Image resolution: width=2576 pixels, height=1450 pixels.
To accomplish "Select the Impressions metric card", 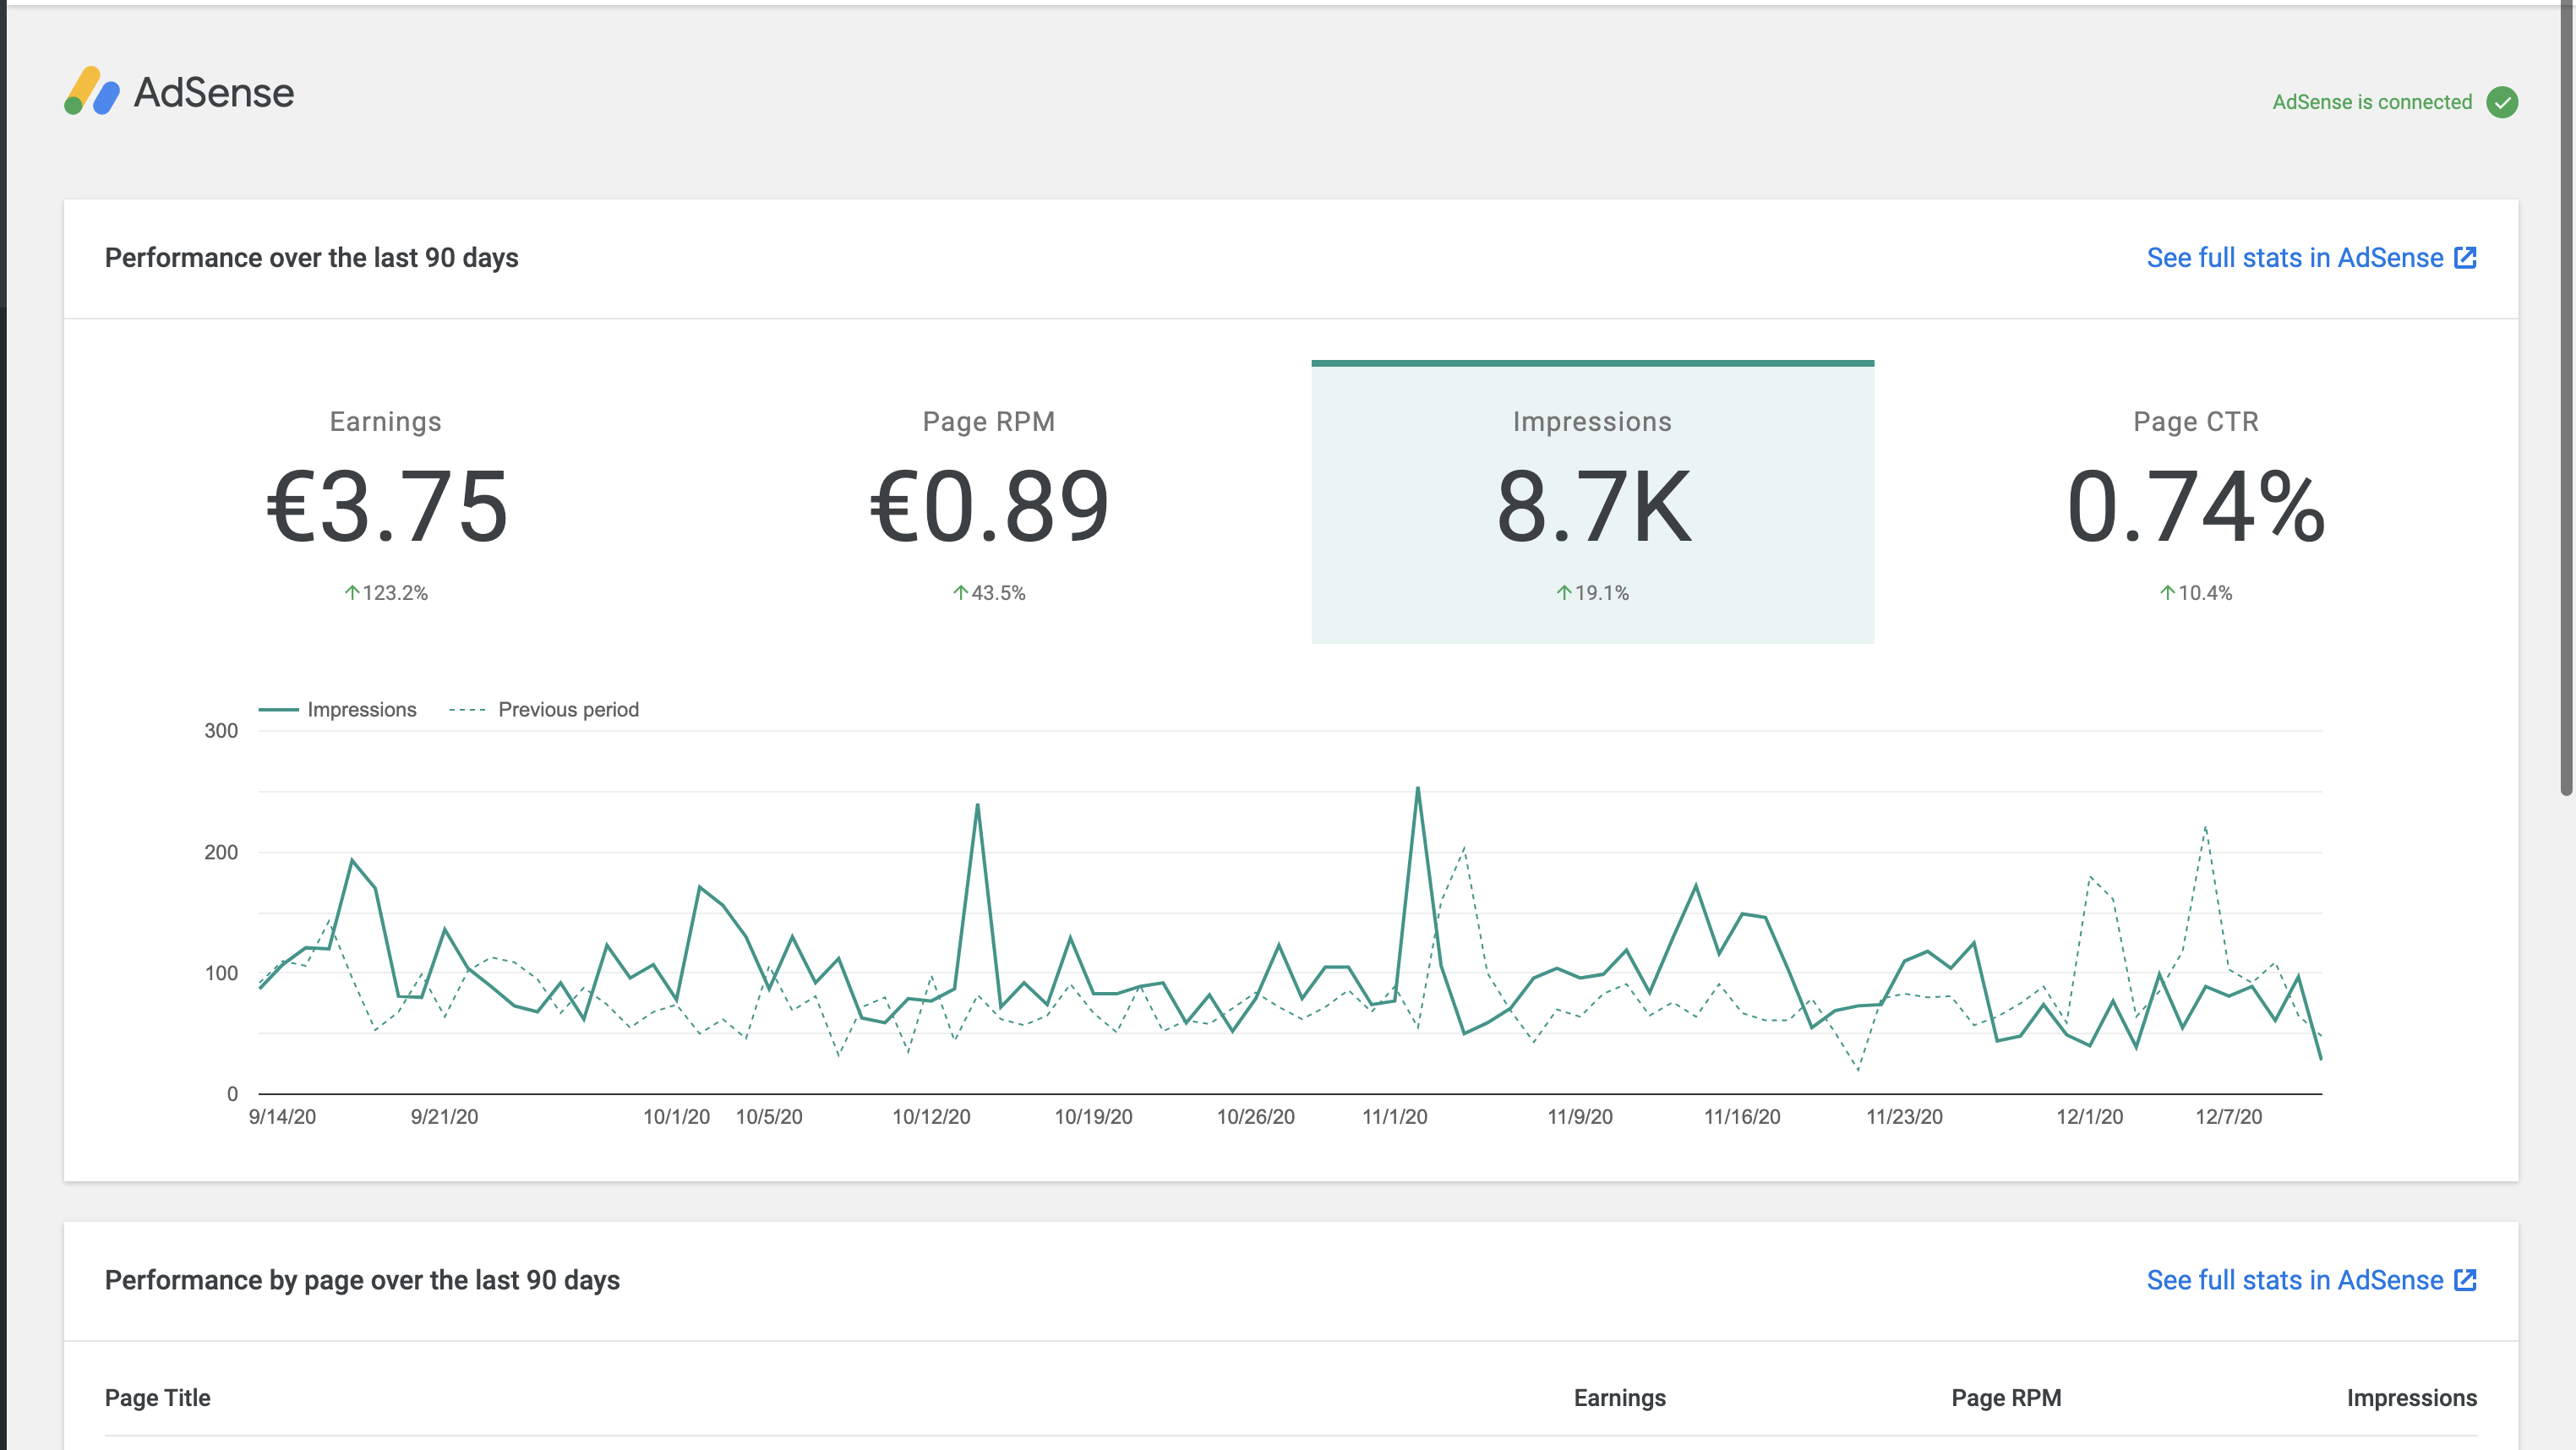I will click(x=1591, y=500).
